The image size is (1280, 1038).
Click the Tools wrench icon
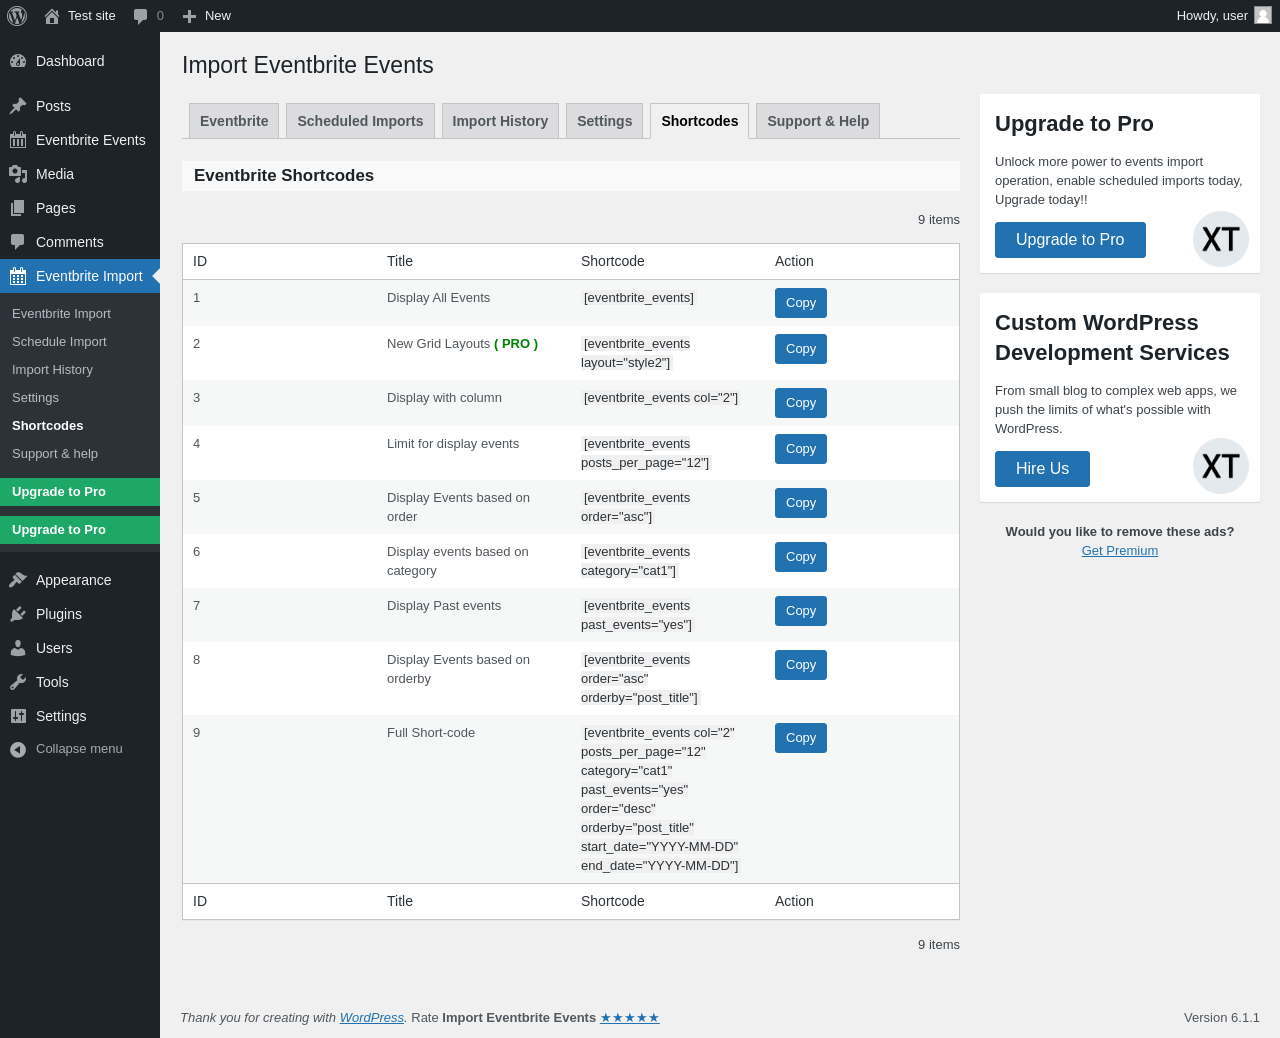pyautogui.click(x=18, y=682)
